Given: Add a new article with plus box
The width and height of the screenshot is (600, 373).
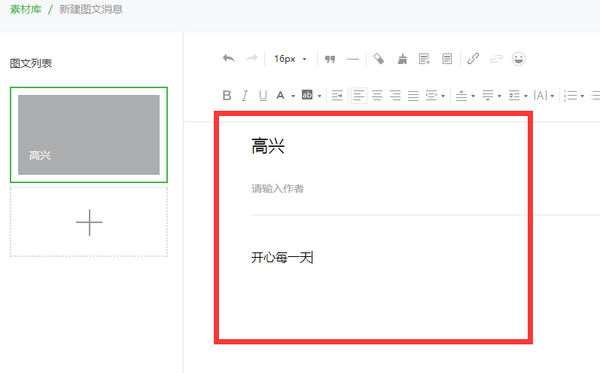Looking at the screenshot, I should [x=89, y=222].
